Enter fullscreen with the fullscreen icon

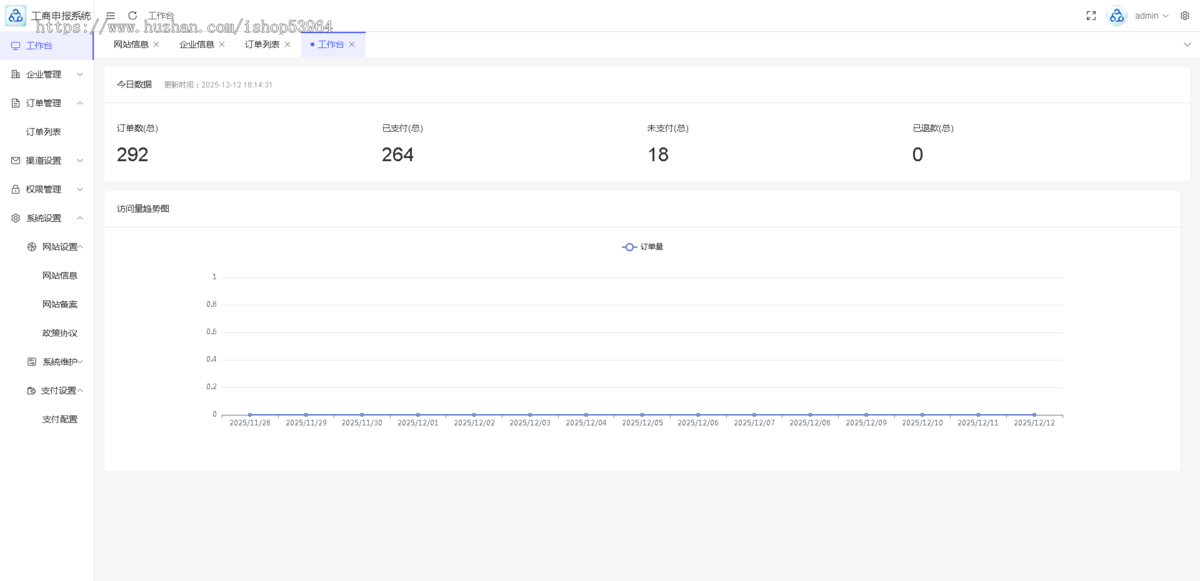1091,16
